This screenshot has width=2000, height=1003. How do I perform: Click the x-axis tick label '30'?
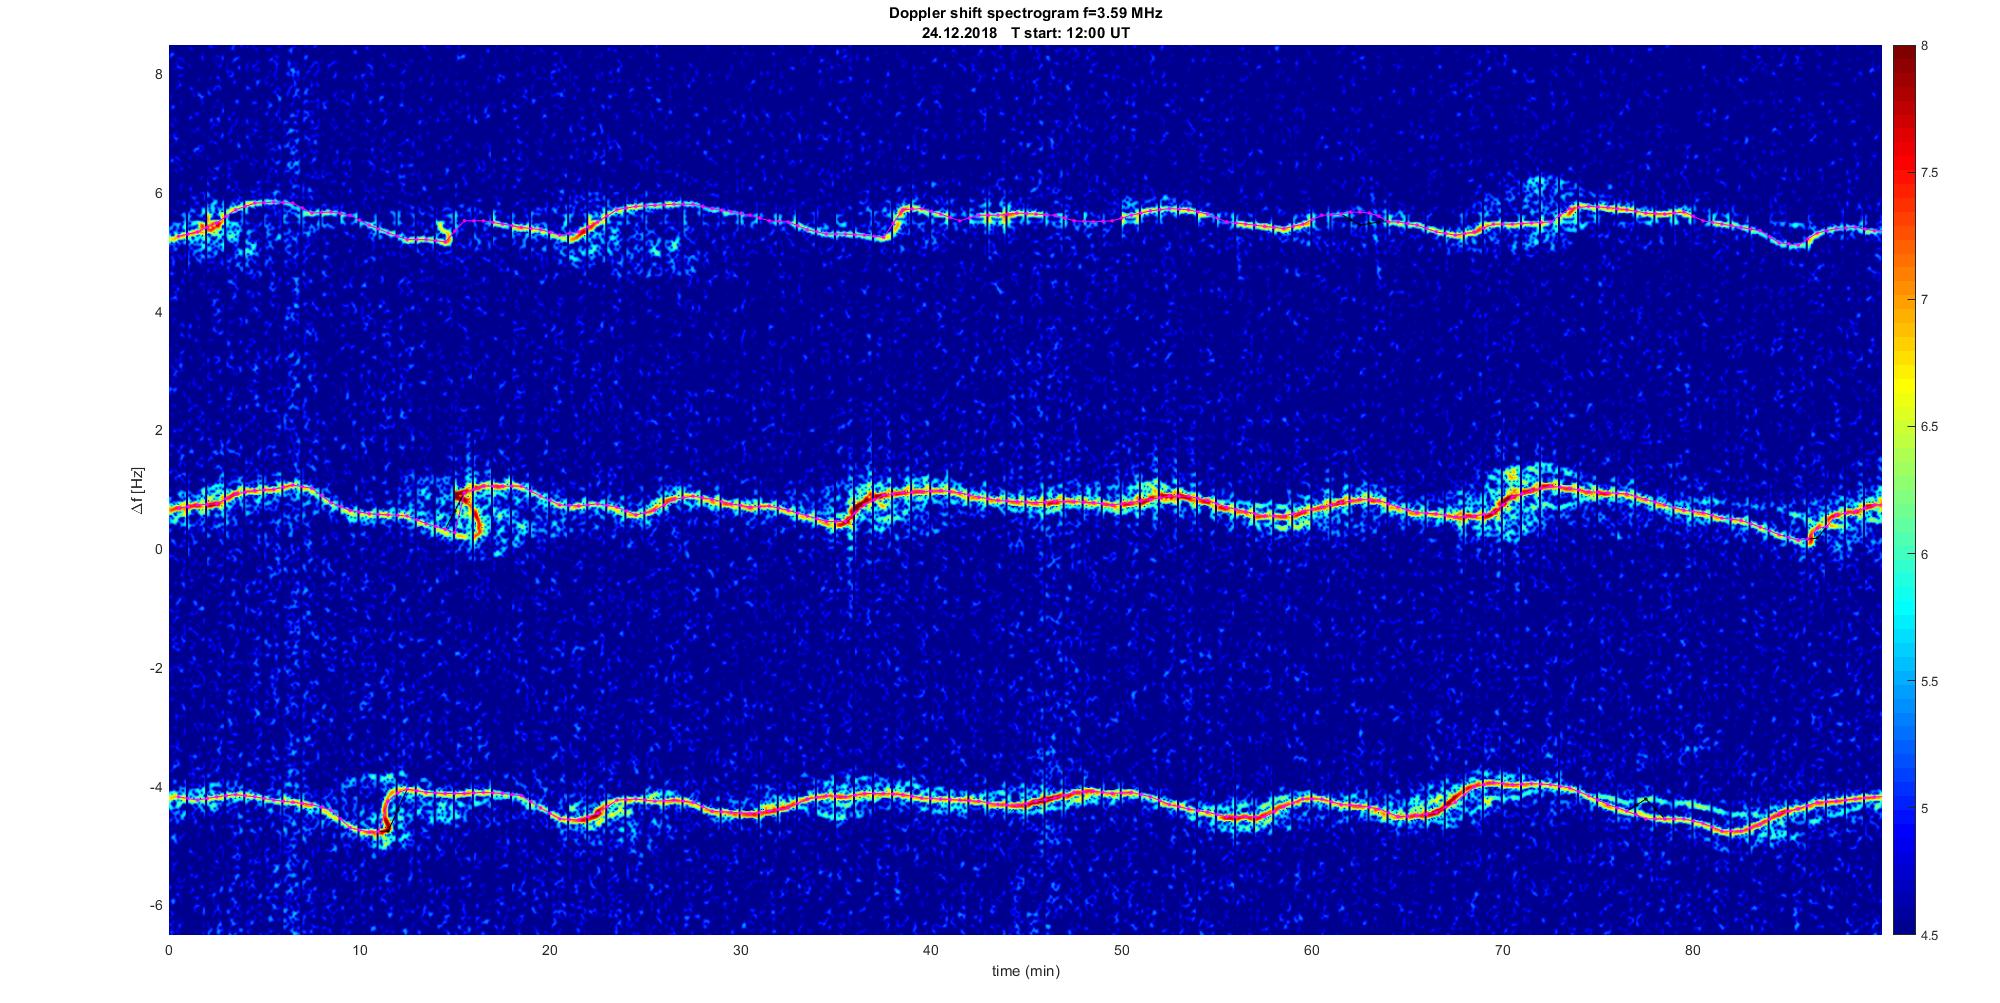point(740,950)
